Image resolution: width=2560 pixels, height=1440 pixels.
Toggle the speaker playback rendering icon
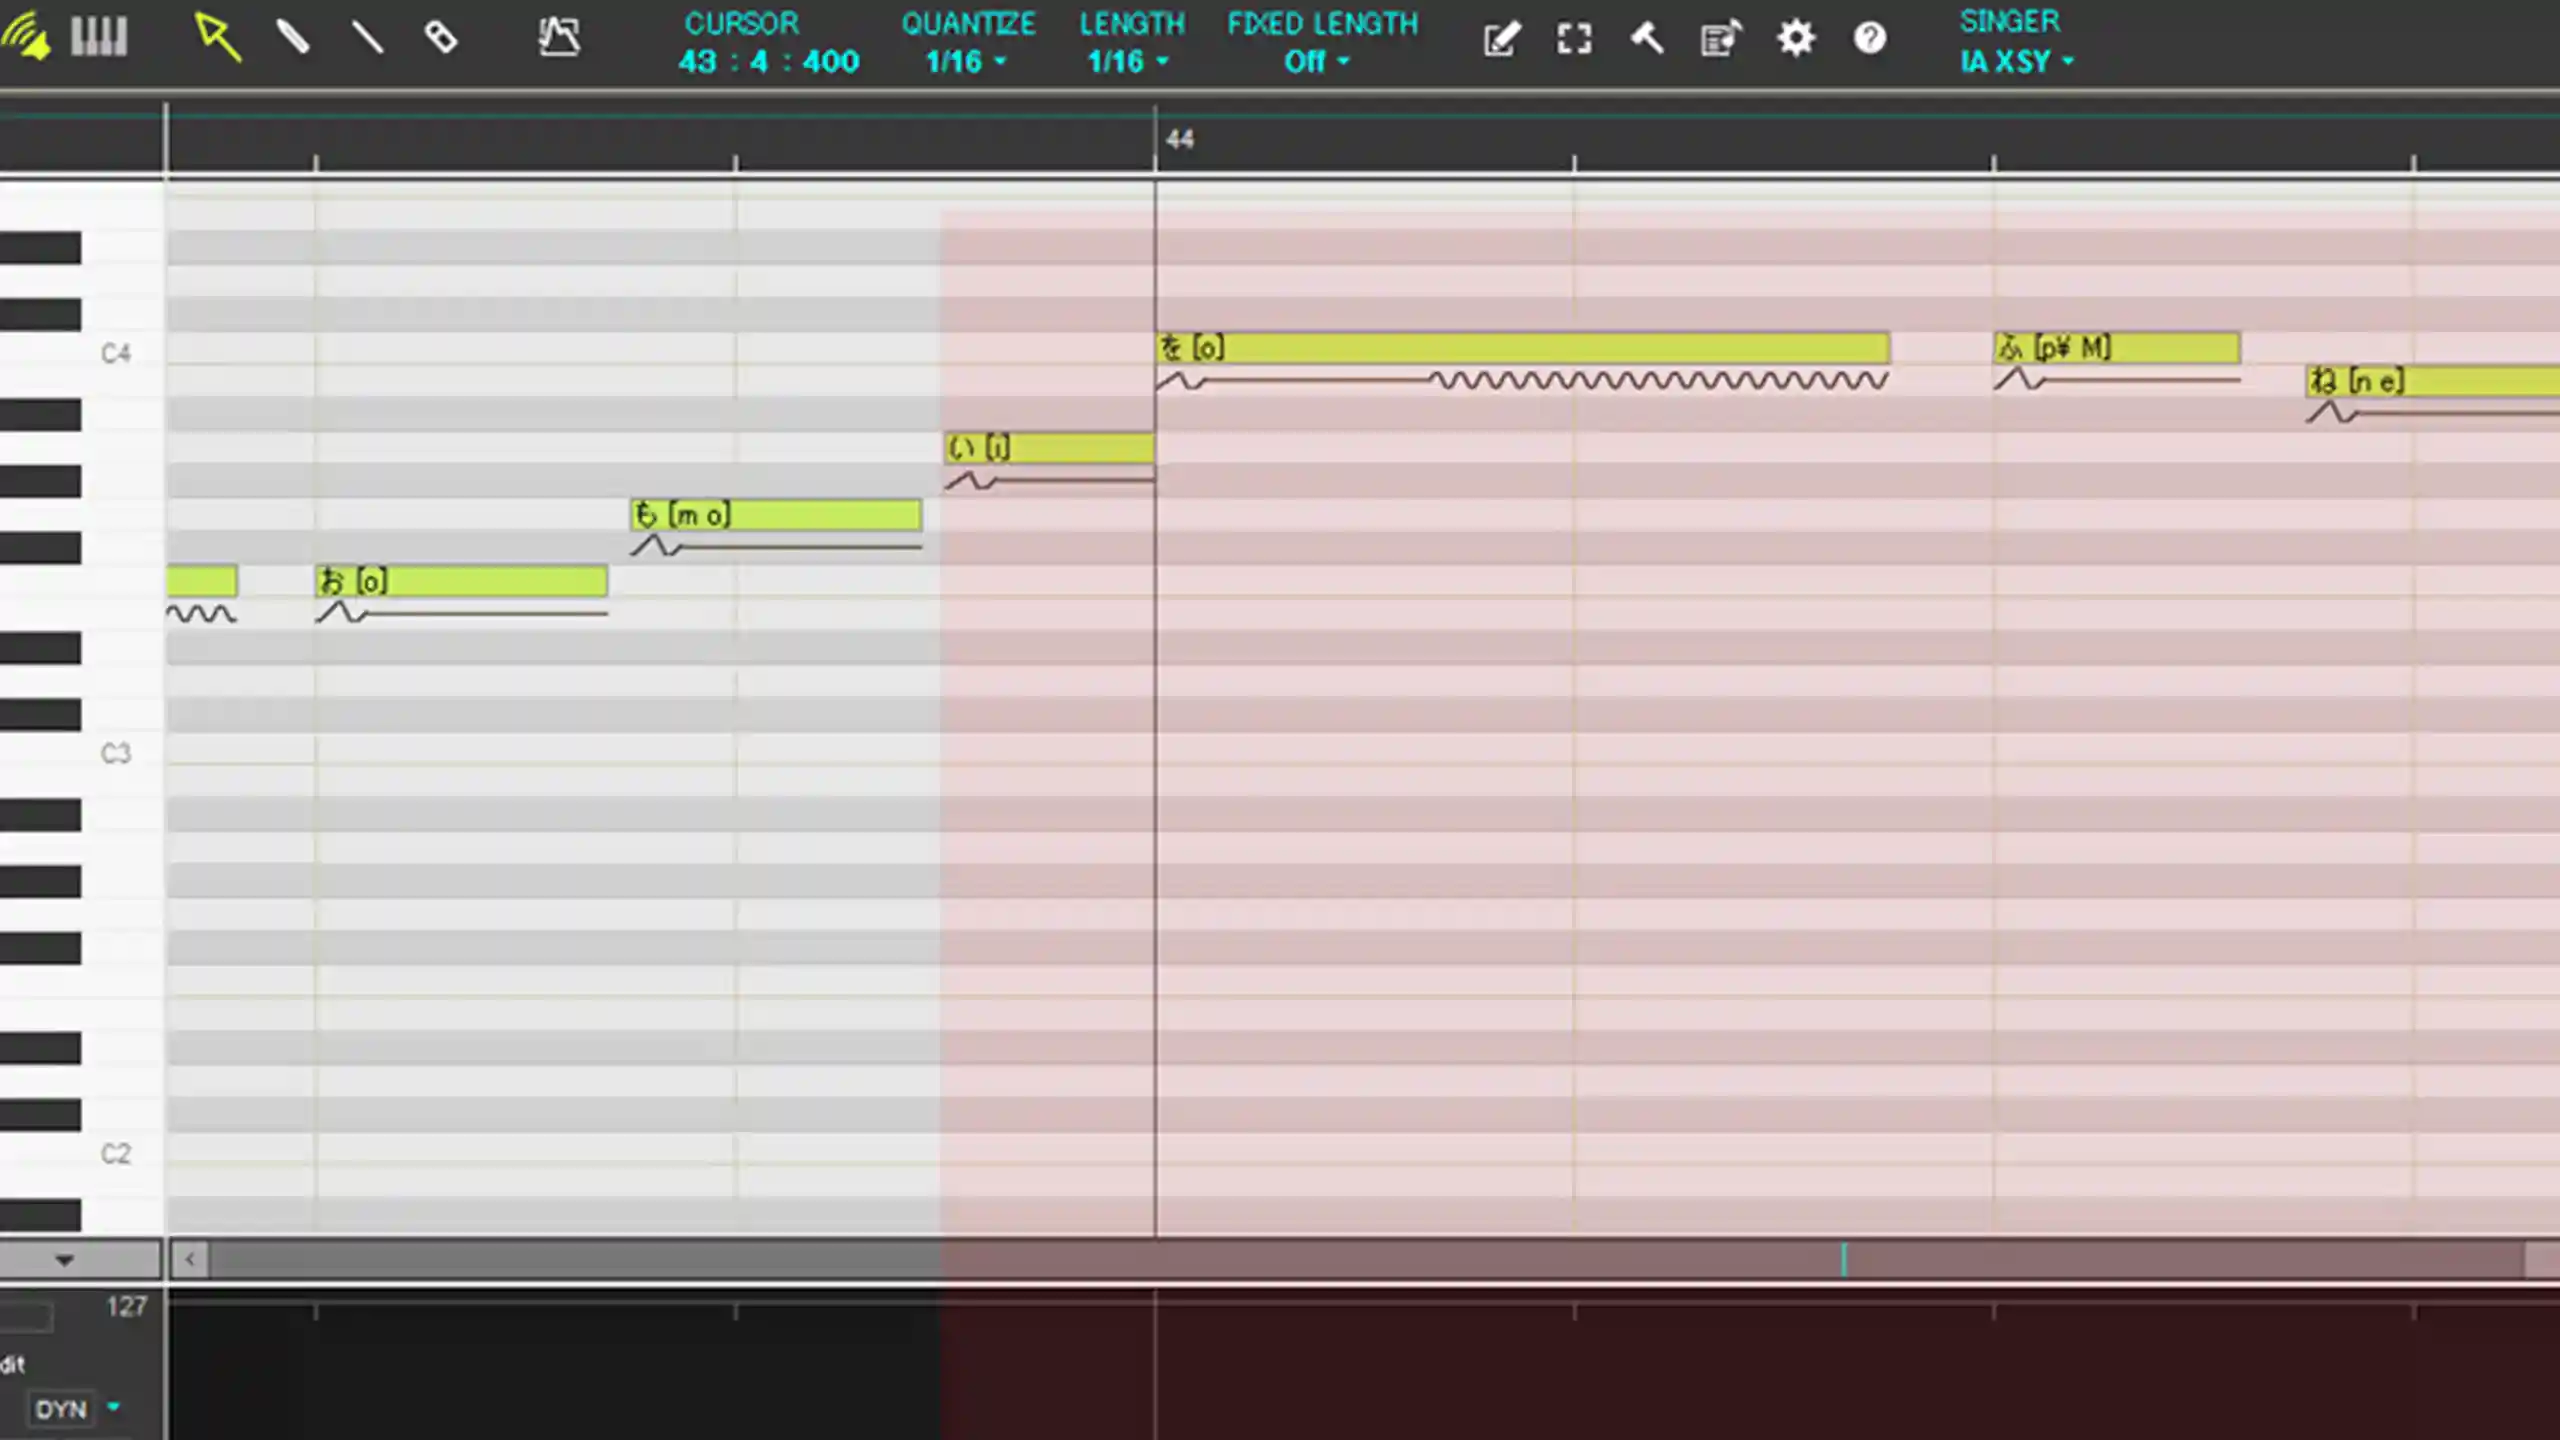(26, 38)
